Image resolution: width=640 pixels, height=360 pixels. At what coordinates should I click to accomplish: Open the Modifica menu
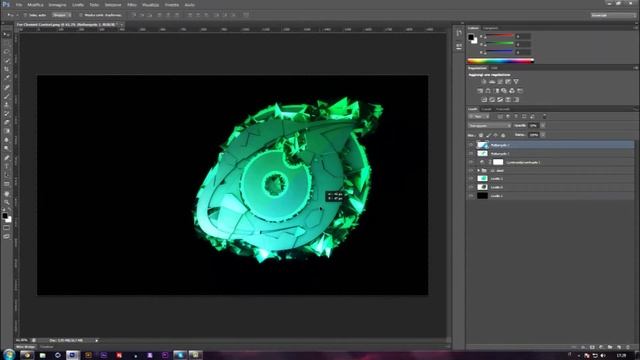coord(35,5)
